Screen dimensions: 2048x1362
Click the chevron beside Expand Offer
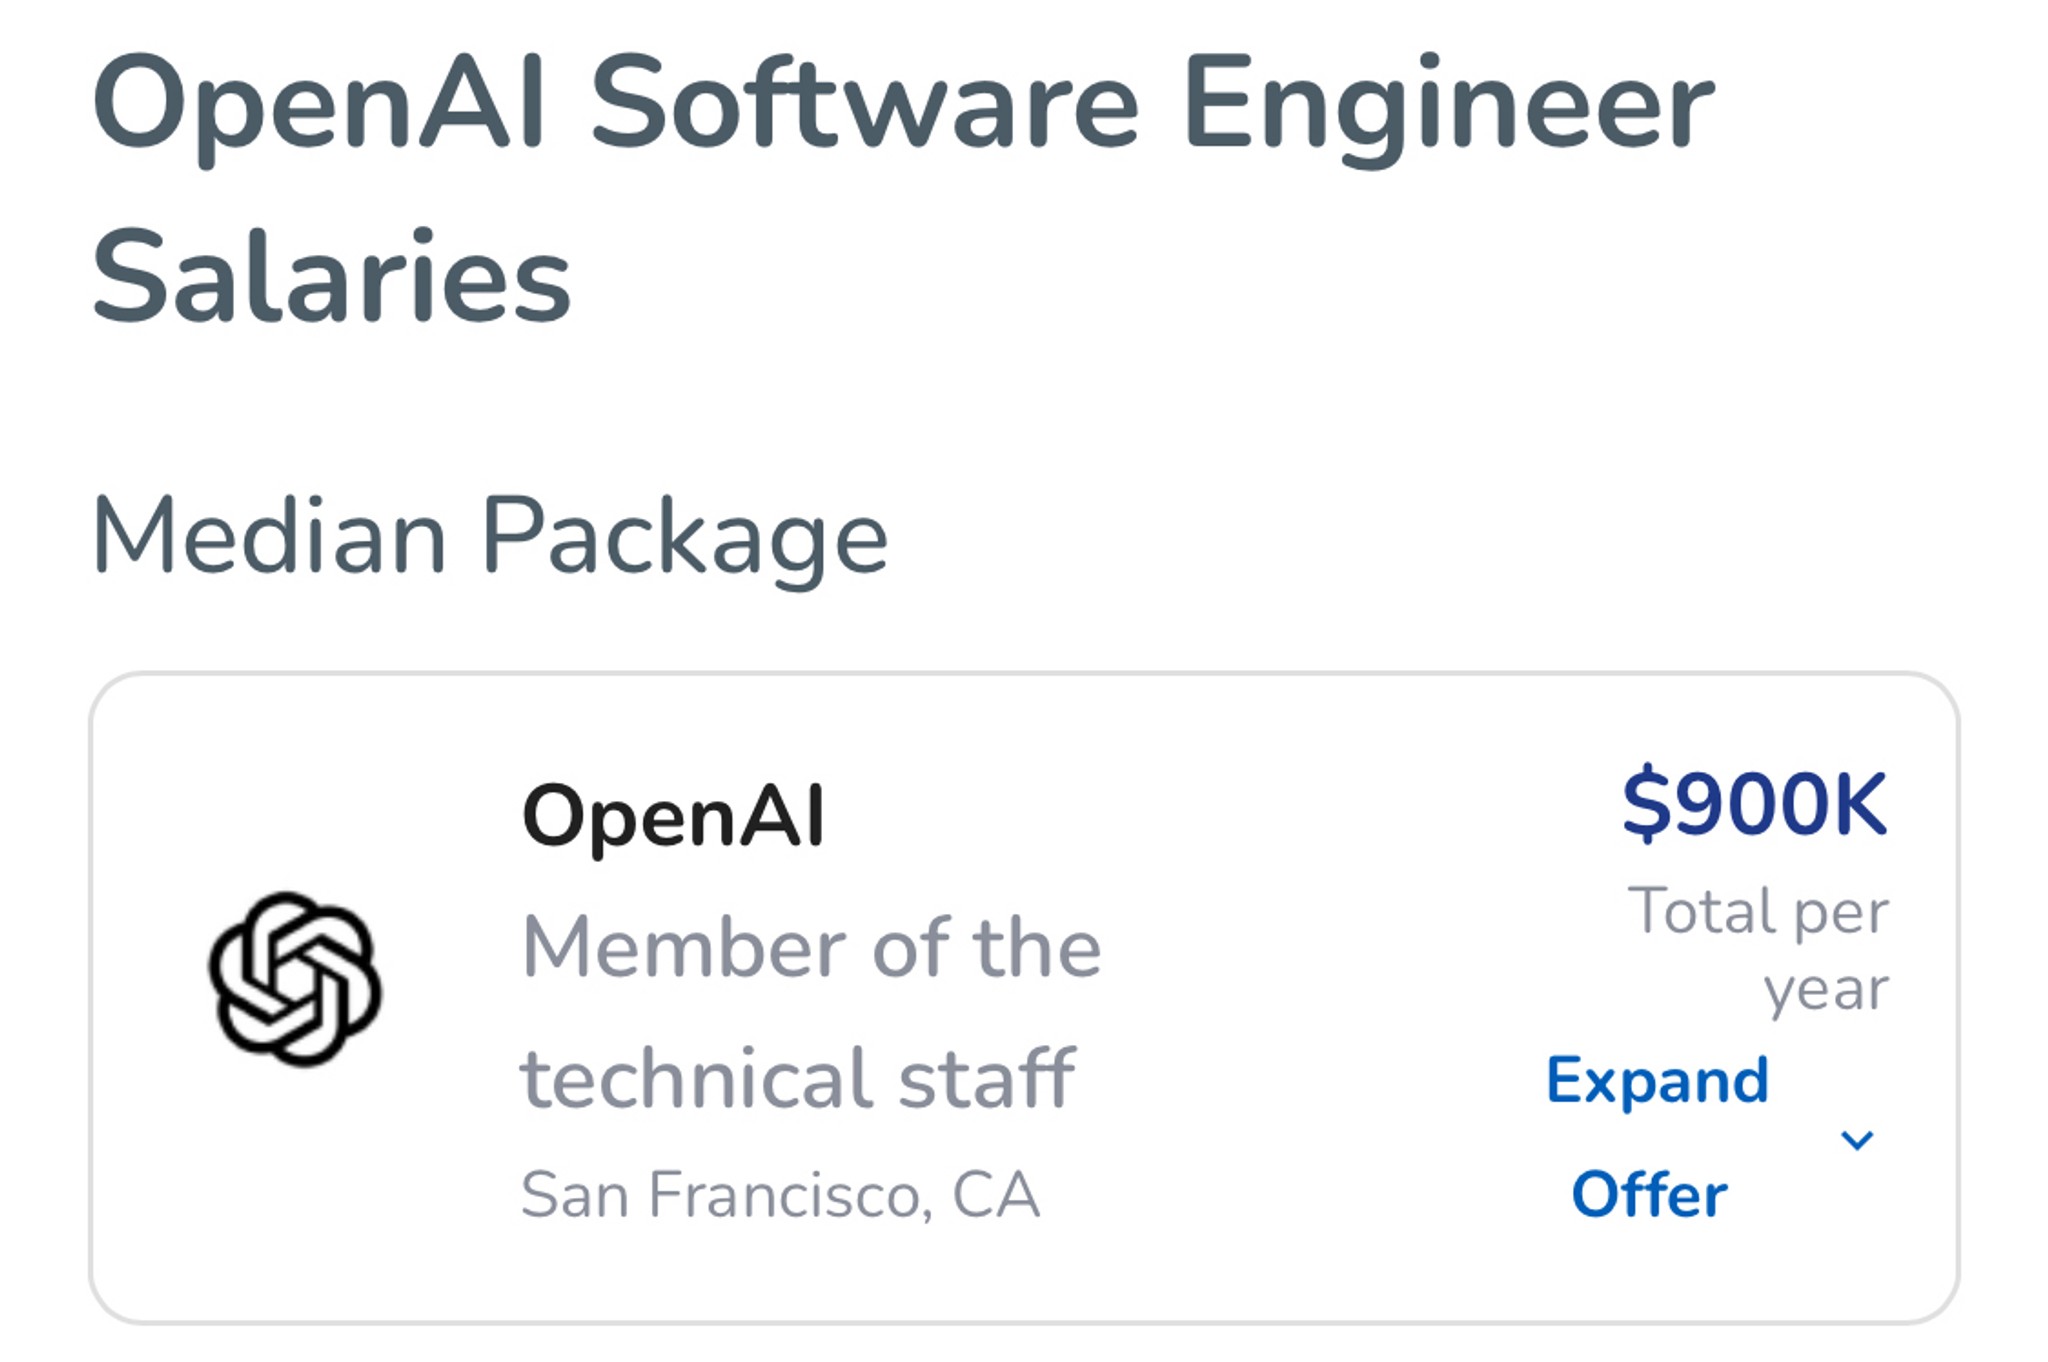tap(1856, 1140)
